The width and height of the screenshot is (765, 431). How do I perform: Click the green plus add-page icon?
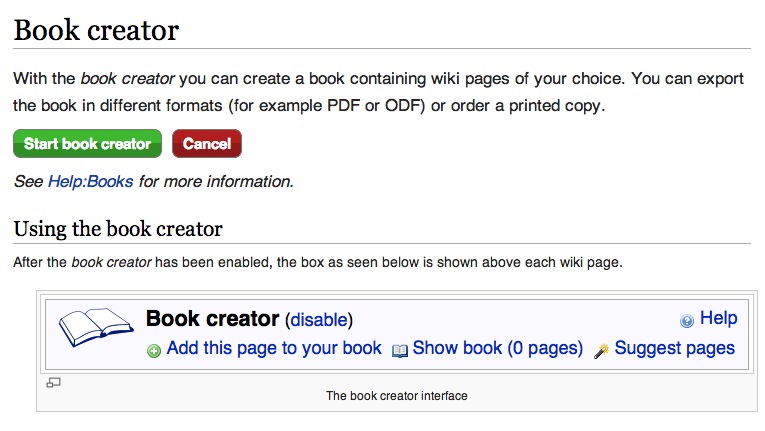tap(154, 350)
